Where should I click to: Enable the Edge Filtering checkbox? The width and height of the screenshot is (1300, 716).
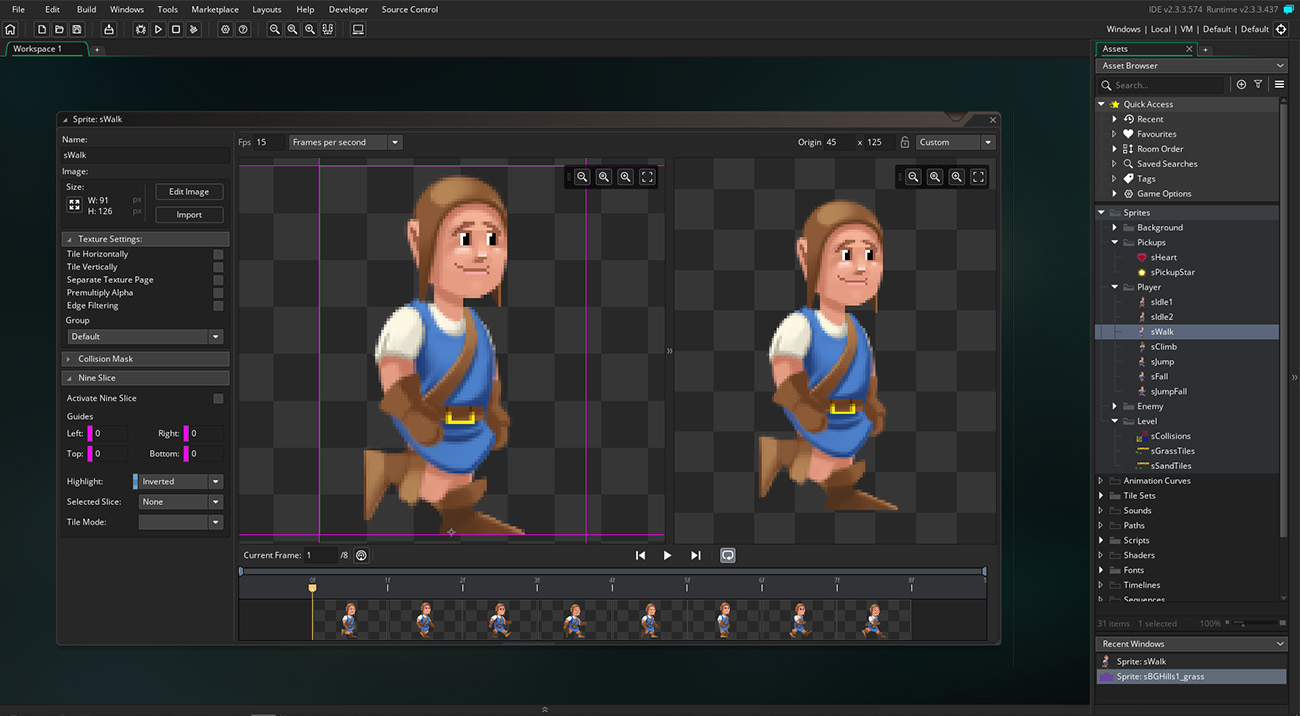pos(218,306)
